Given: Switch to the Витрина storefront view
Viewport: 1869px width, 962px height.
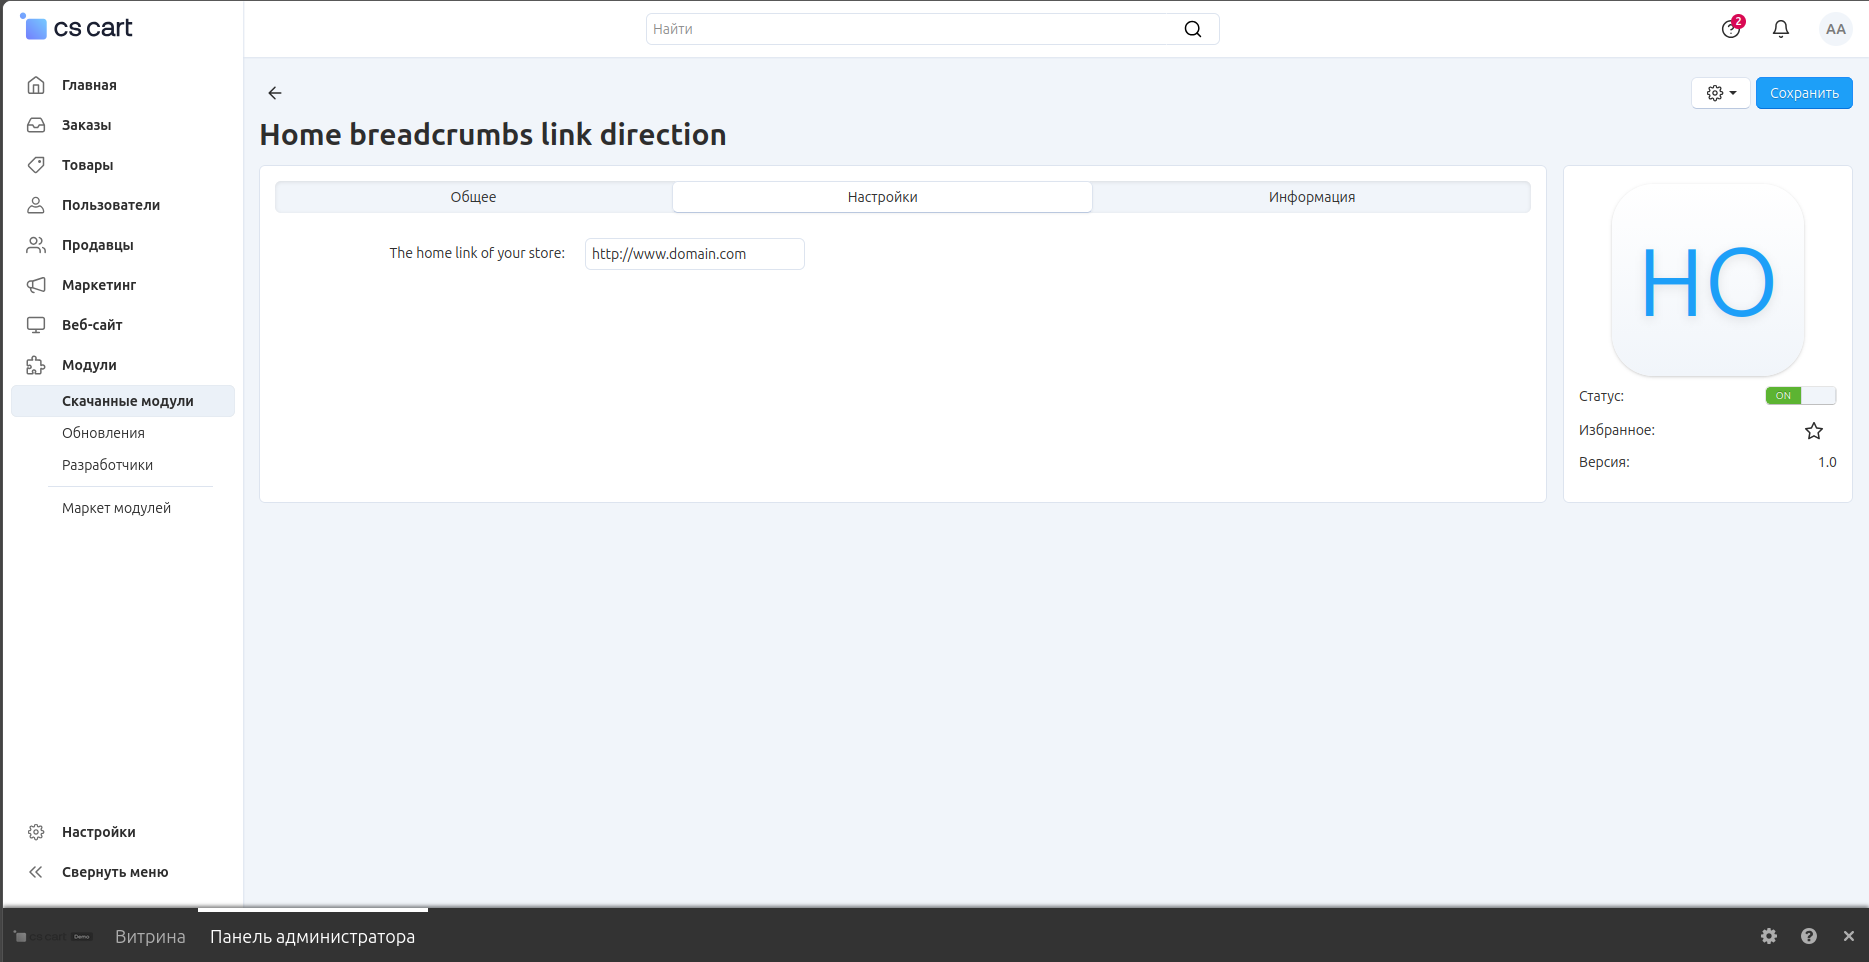Looking at the screenshot, I should pos(150,937).
